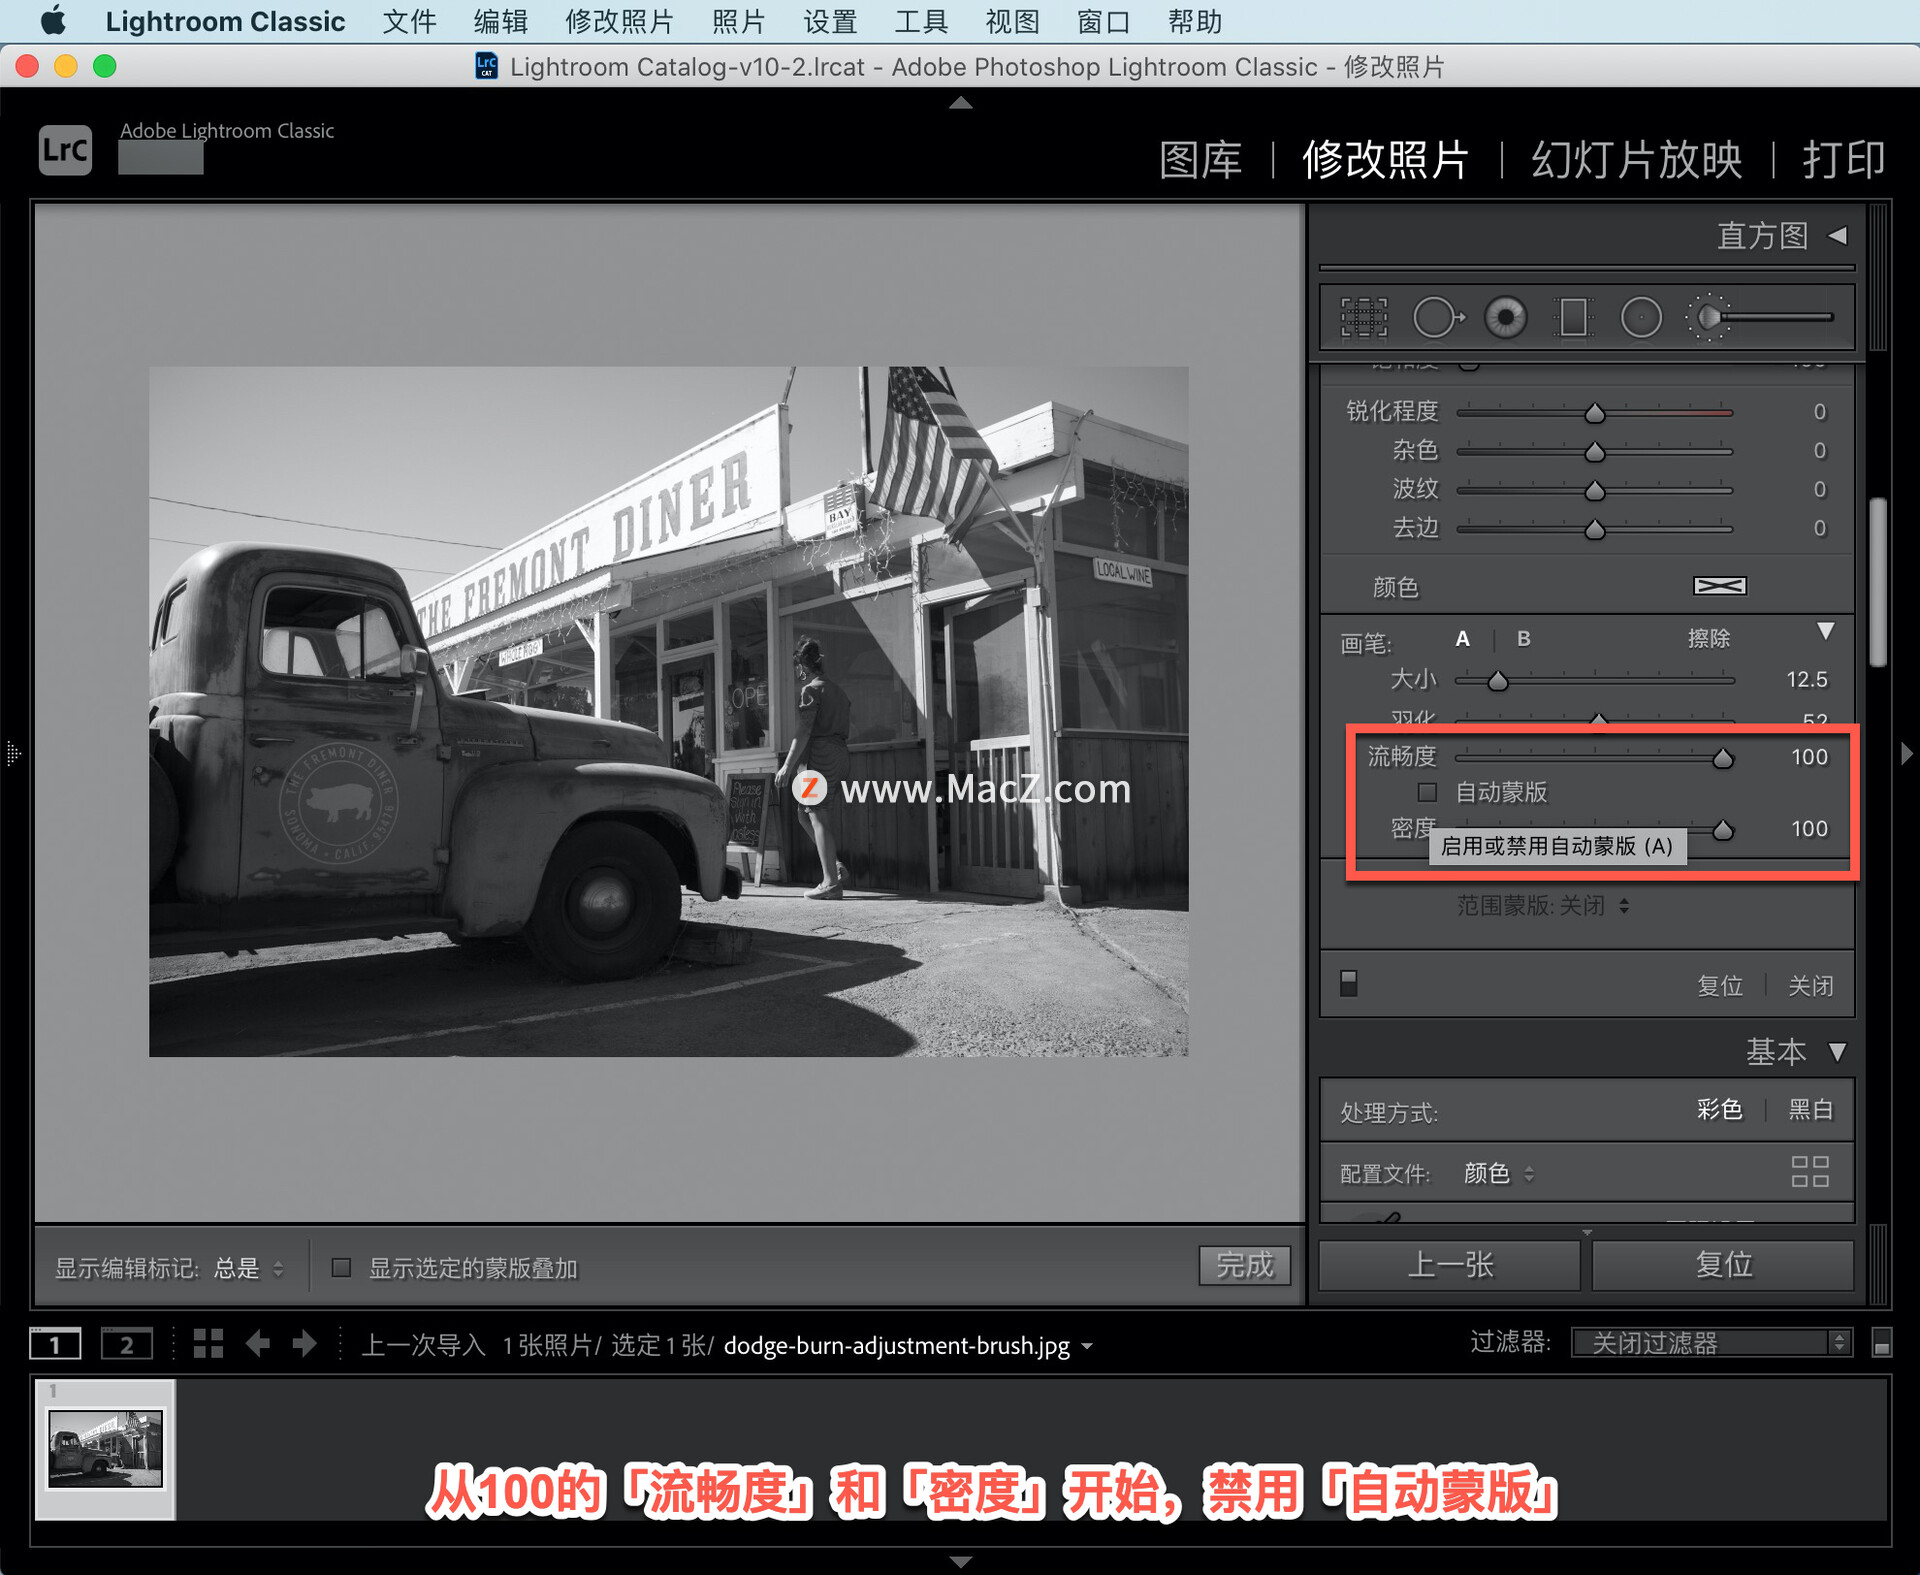Click brush panel 关闭 link
The width and height of the screenshot is (1920, 1575).
pyautogui.click(x=1811, y=985)
